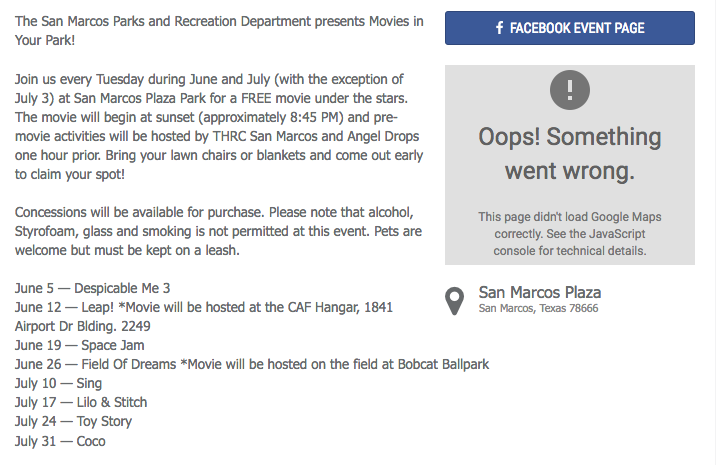Click the map location pin icon
The height and width of the screenshot is (465, 716).
click(x=454, y=301)
